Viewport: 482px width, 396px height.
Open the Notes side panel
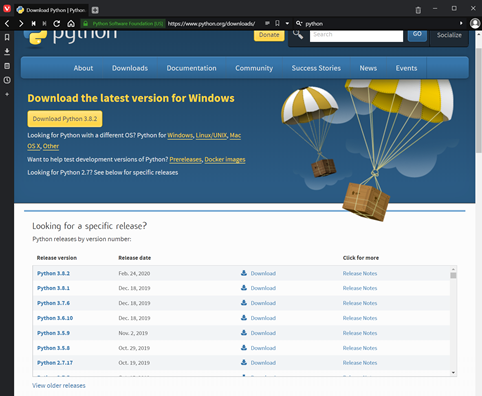[7, 66]
